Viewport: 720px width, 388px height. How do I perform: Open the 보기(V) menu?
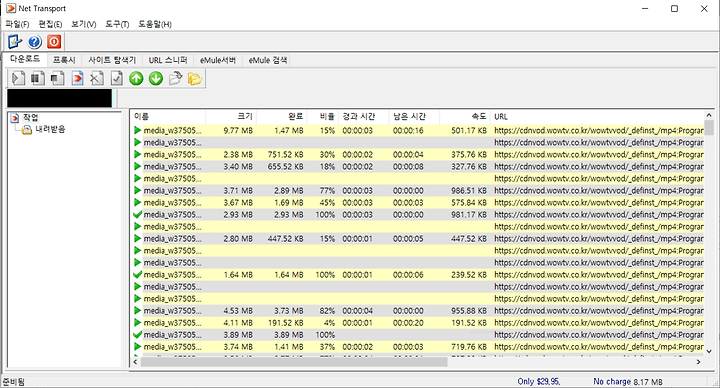(84, 24)
